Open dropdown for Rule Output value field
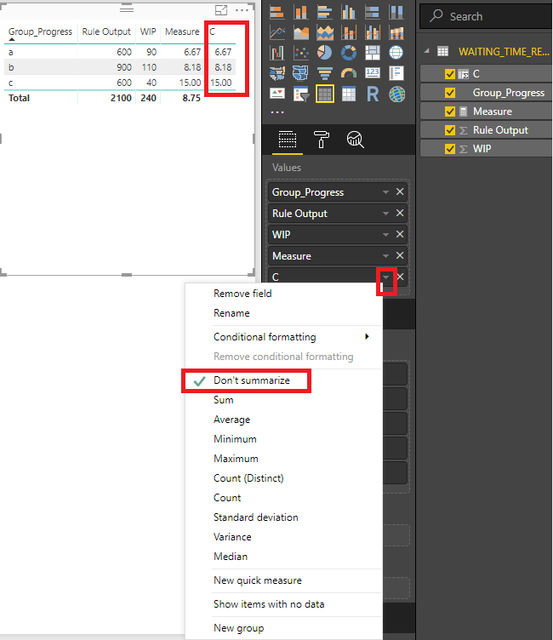This screenshot has height=640, width=553. (x=386, y=213)
